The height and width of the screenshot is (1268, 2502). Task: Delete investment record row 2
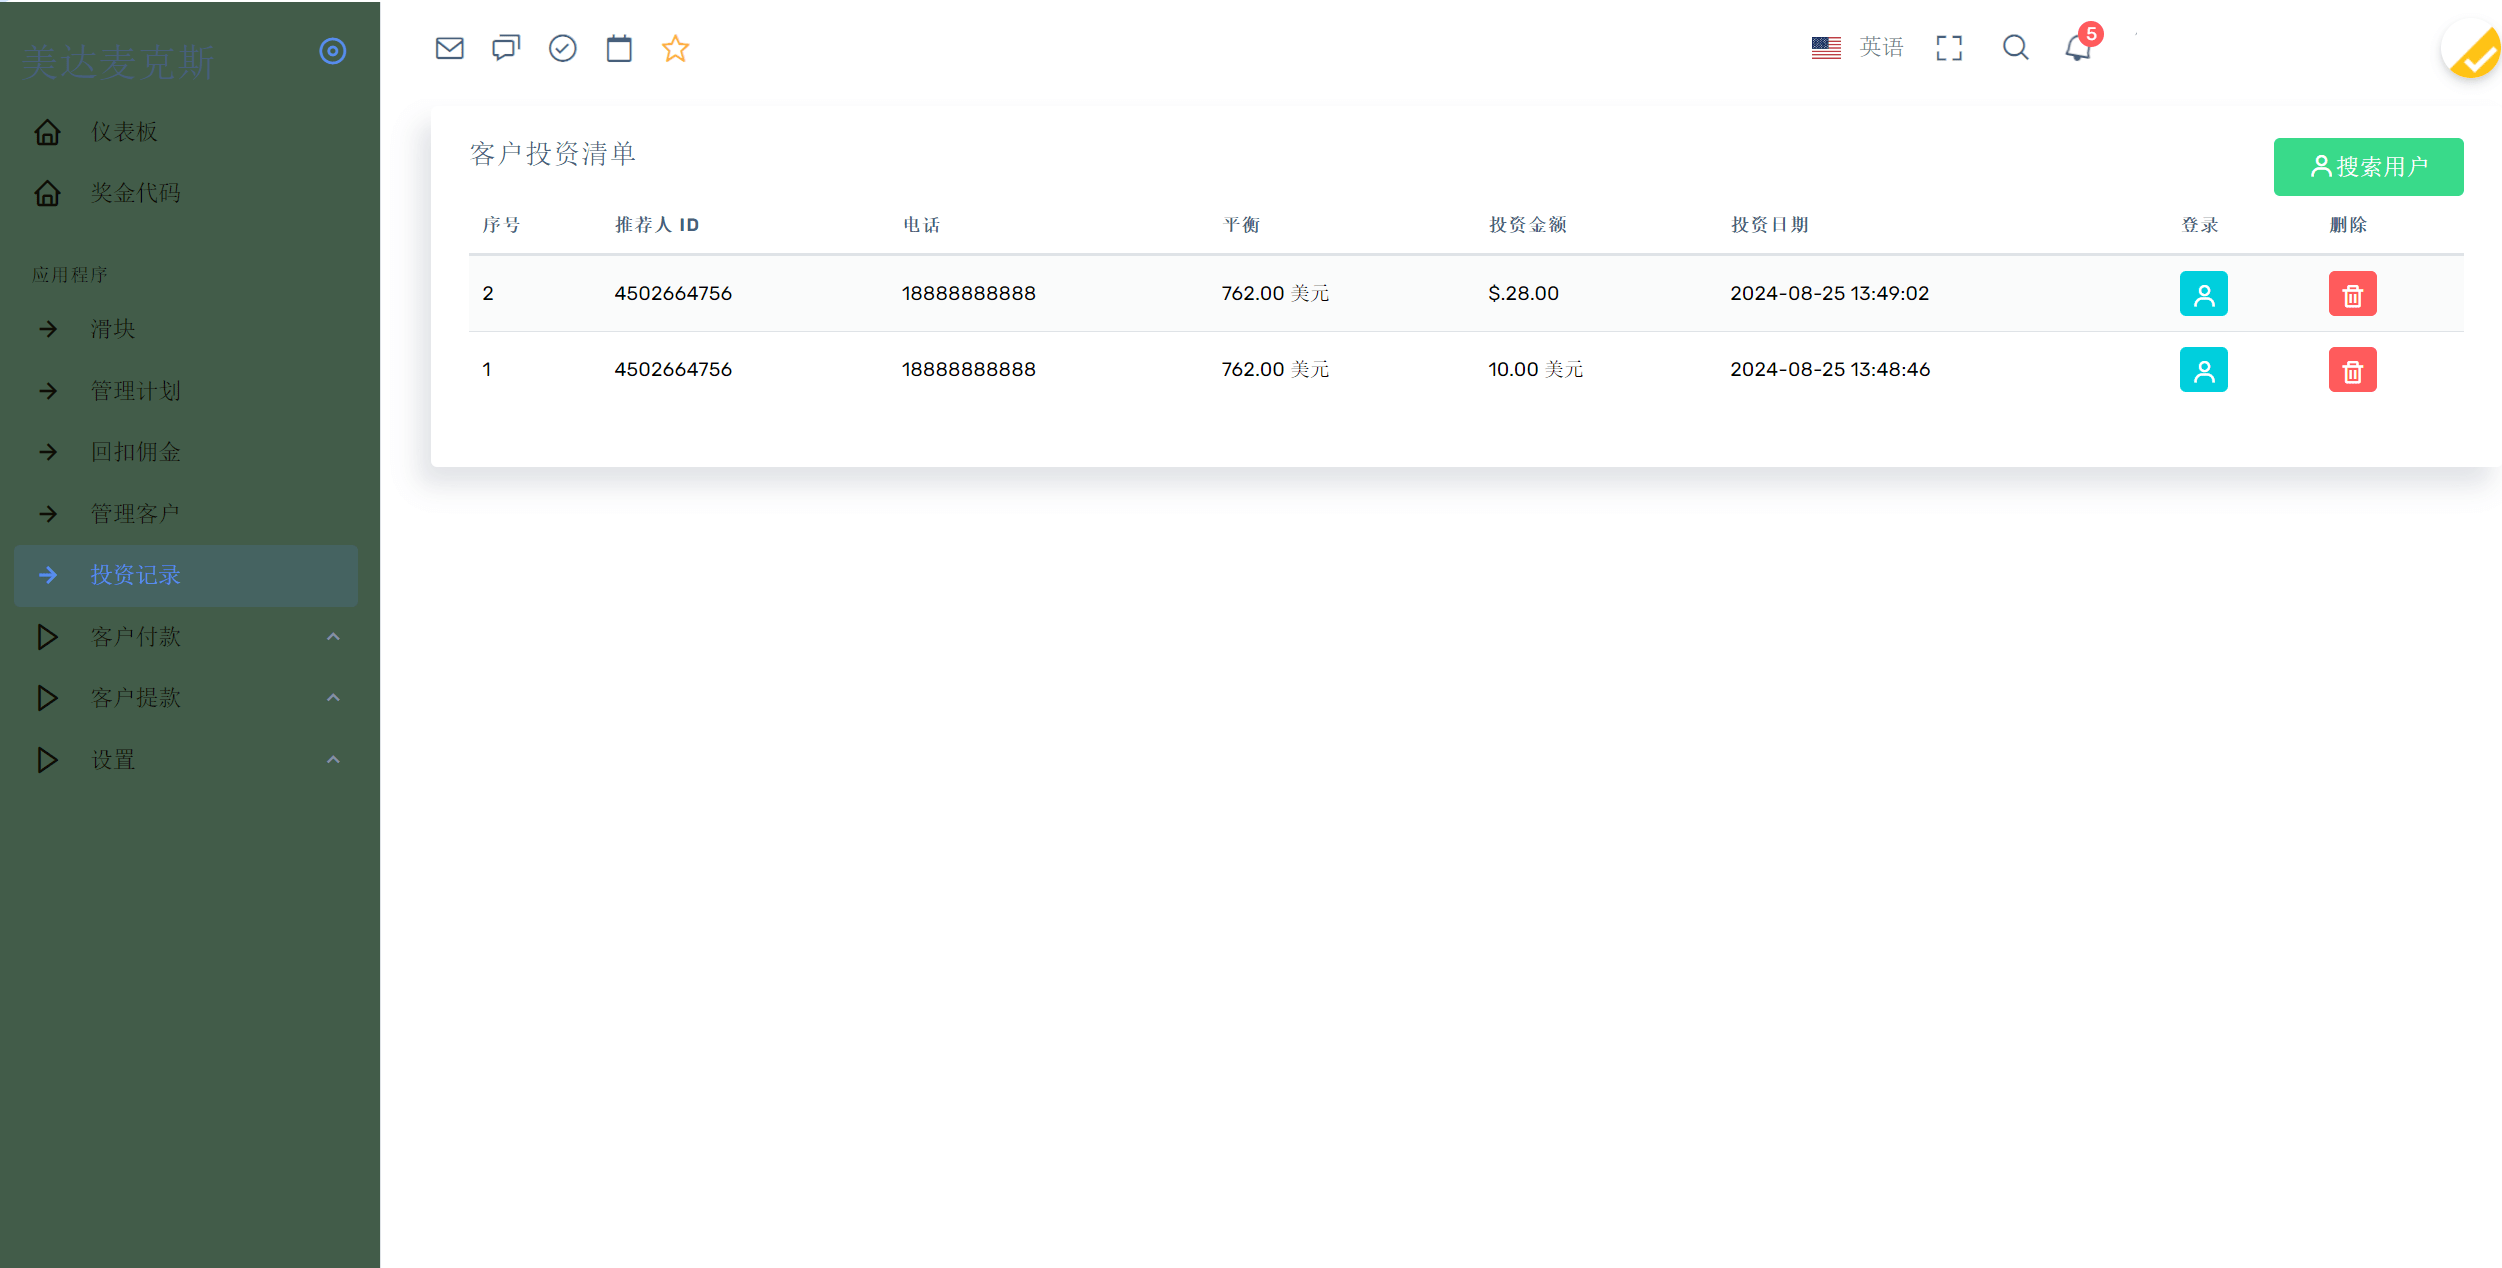[x=2353, y=294]
